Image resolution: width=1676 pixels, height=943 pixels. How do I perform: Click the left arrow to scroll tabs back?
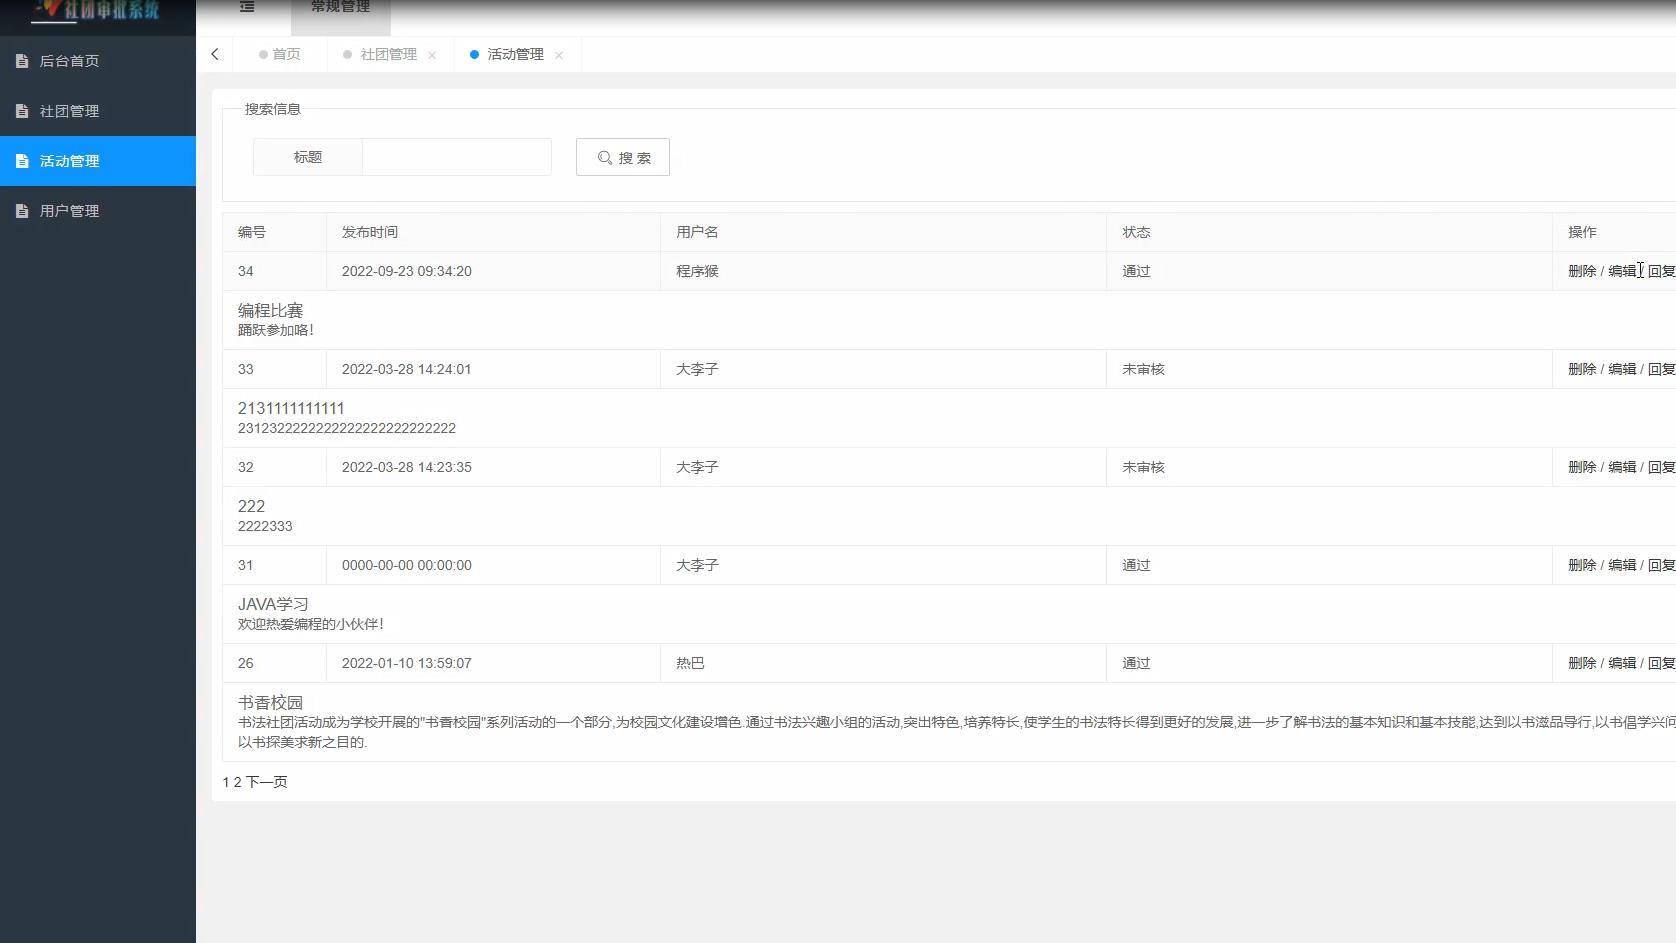tap(215, 54)
